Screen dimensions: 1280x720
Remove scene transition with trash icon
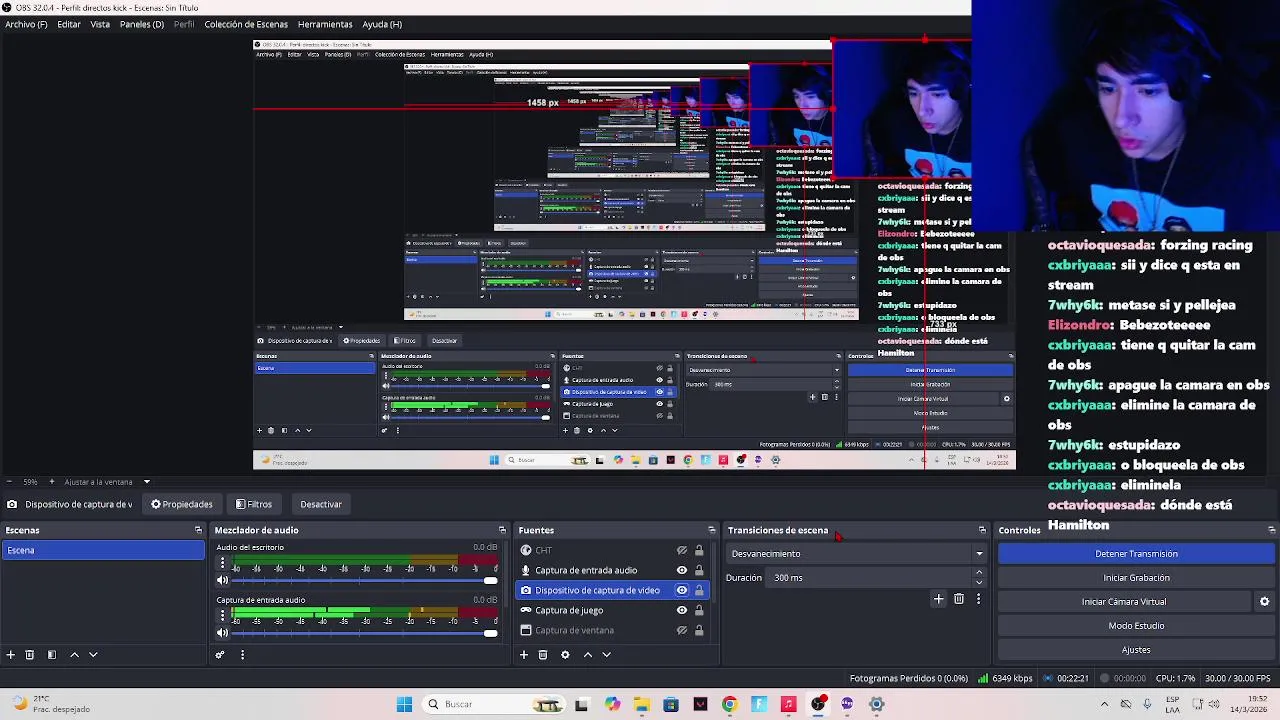pyautogui.click(x=959, y=599)
